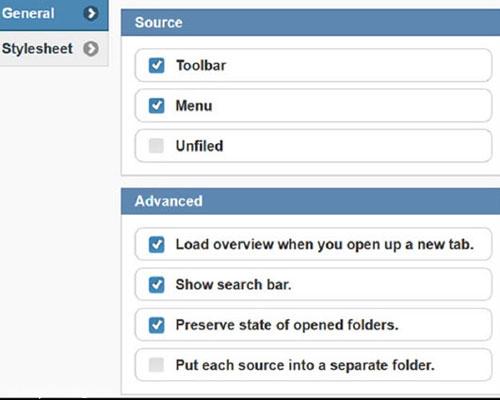500x400 pixels.
Task: Disable Load overview on new tab checkbox
Action: [156, 244]
